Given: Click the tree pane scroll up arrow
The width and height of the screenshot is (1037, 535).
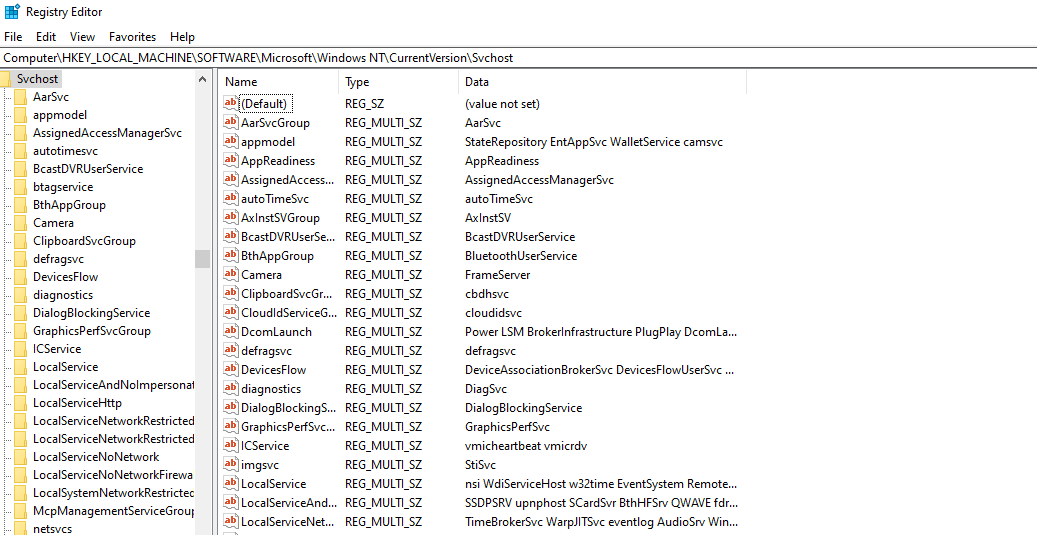Looking at the screenshot, I should tap(202, 79).
